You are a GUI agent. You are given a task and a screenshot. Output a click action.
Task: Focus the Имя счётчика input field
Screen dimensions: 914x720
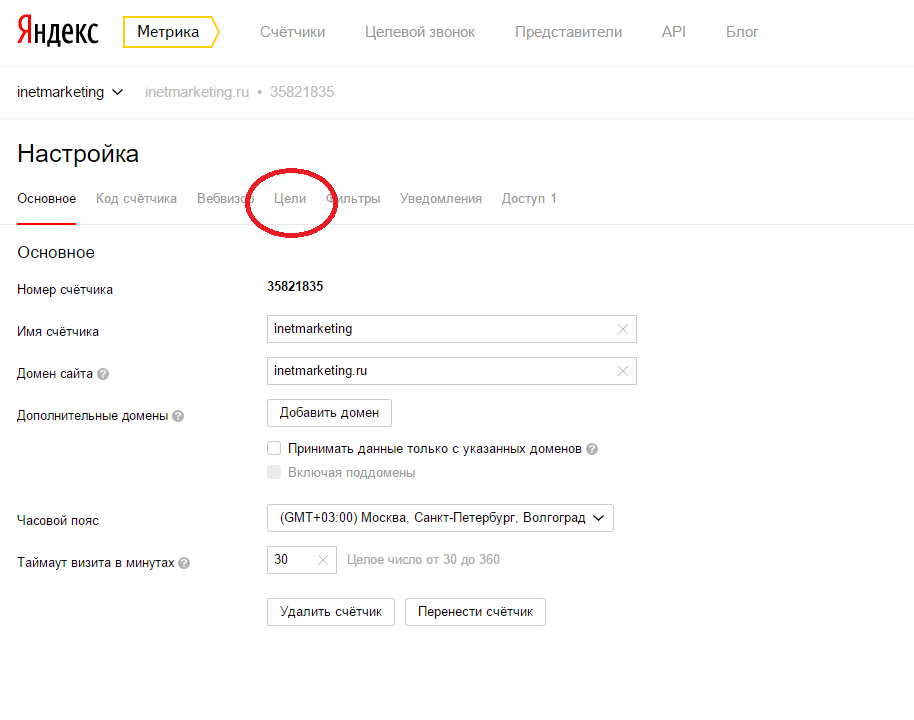[x=452, y=329]
